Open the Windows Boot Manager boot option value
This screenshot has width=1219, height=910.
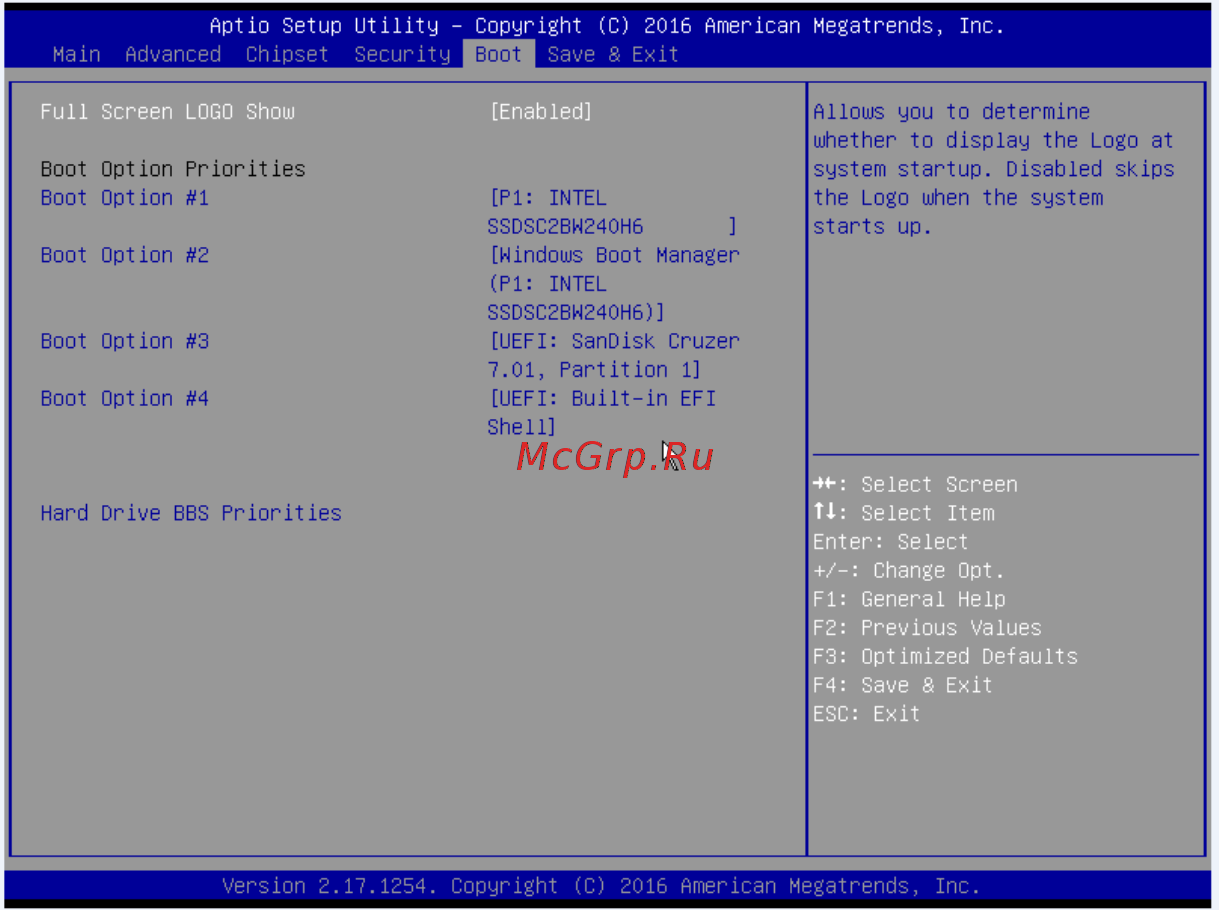(613, 284)
